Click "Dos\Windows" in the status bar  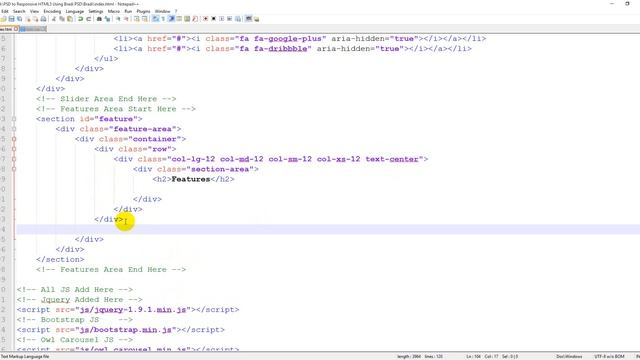click(x=569, y=356)
